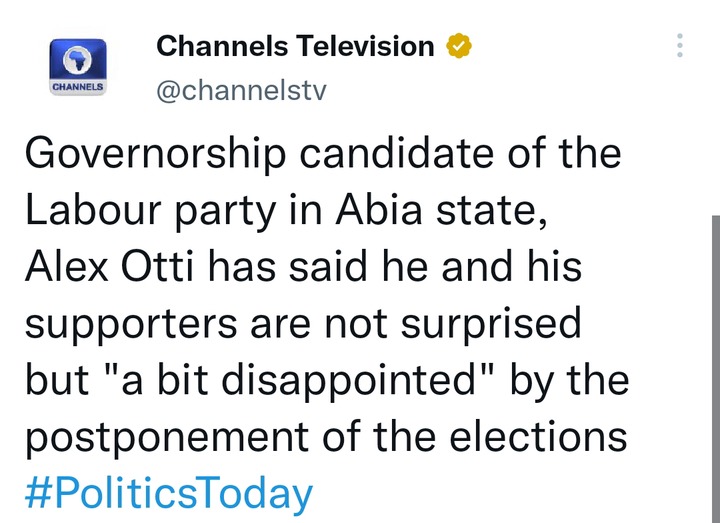Click the Africa globe in the Channels logo
720x523 pixels.
[78, 60]
